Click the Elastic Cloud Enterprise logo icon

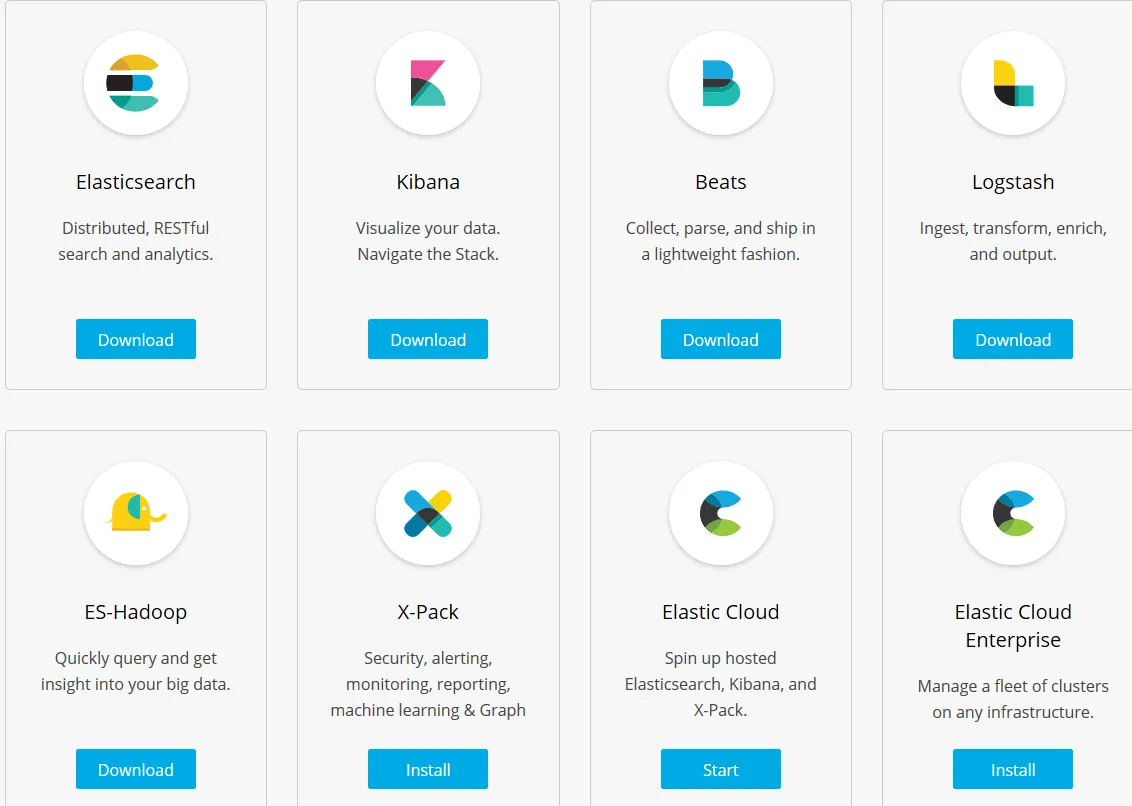click(1013, 513)
